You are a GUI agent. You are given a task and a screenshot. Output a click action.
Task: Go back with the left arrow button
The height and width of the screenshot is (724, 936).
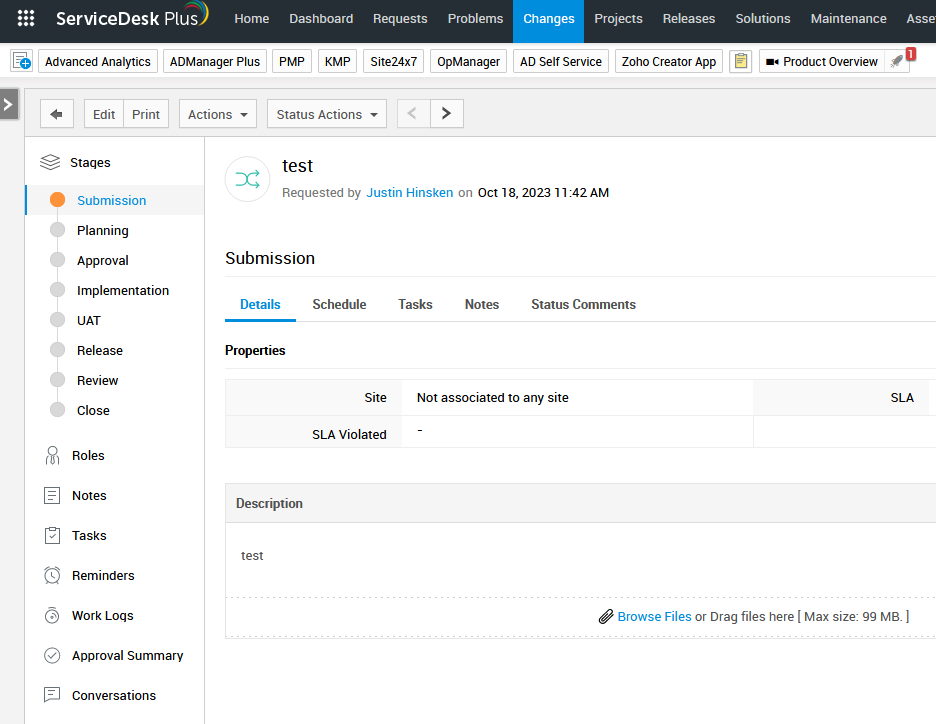point(57,113)
